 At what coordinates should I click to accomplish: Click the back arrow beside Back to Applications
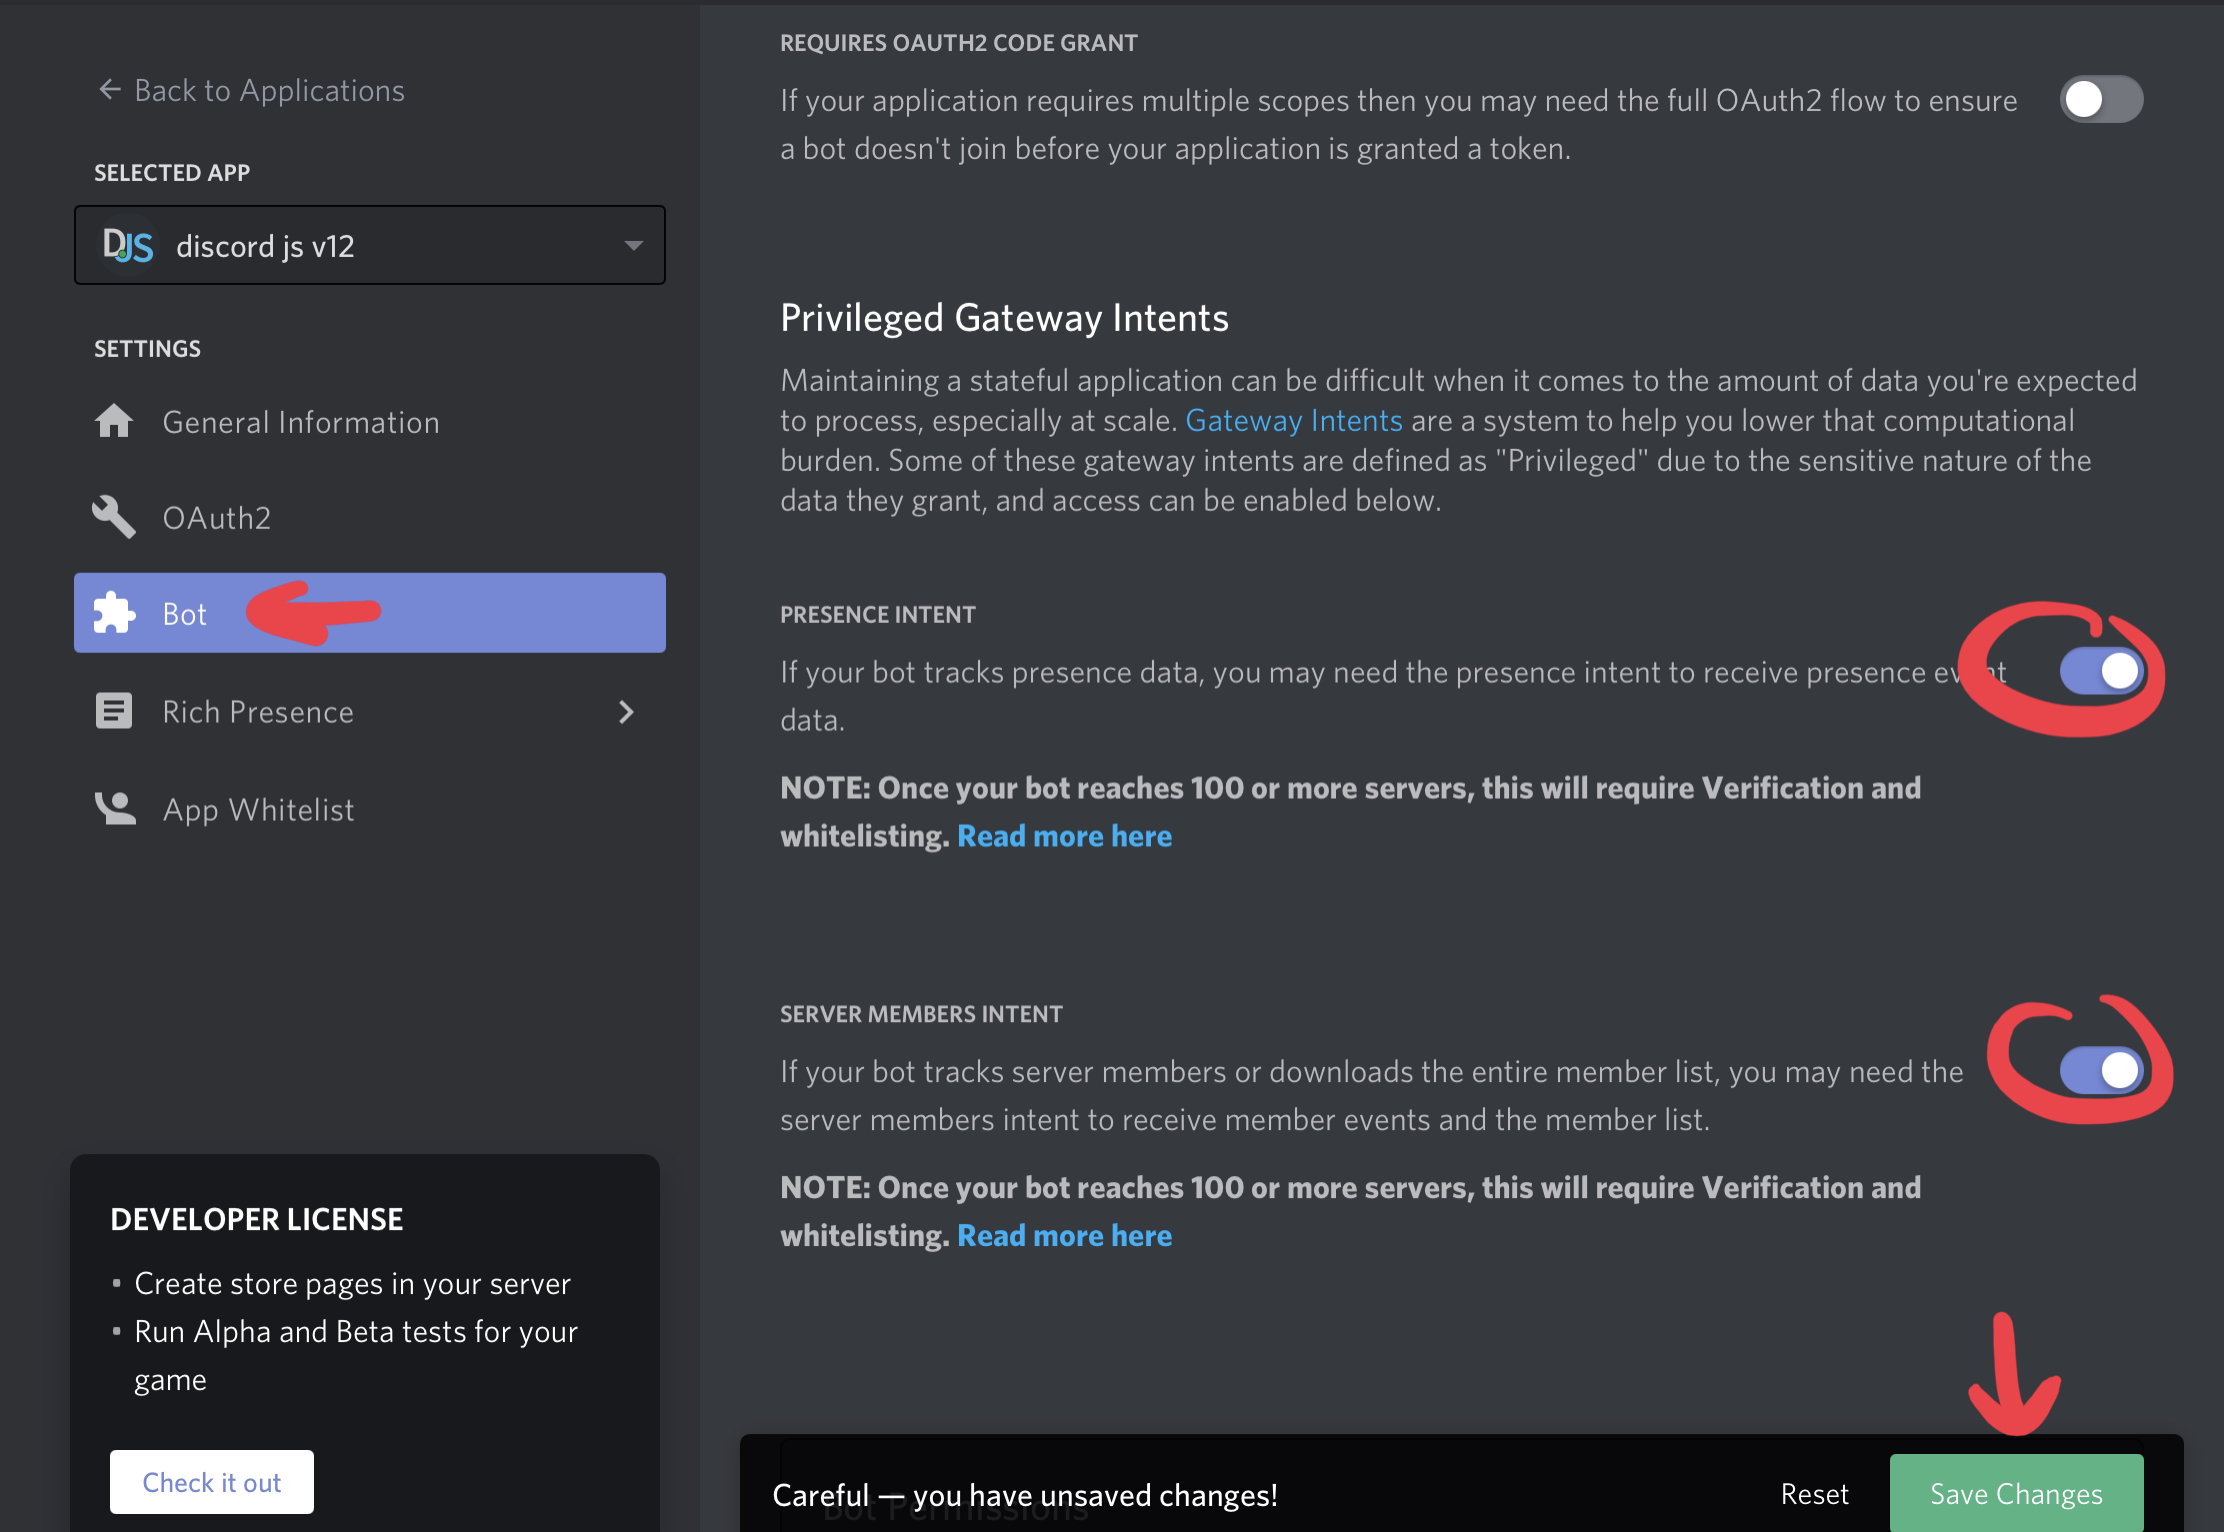108,89
